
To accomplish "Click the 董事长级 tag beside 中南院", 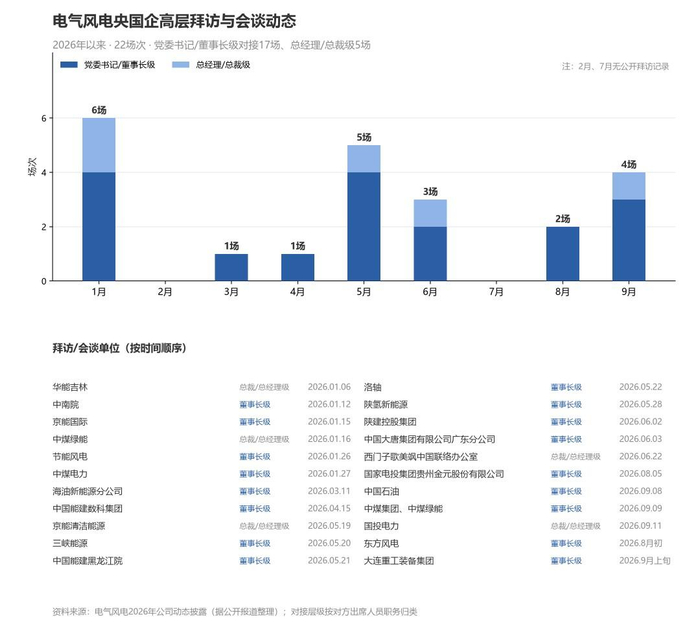I will click(255, 405).
